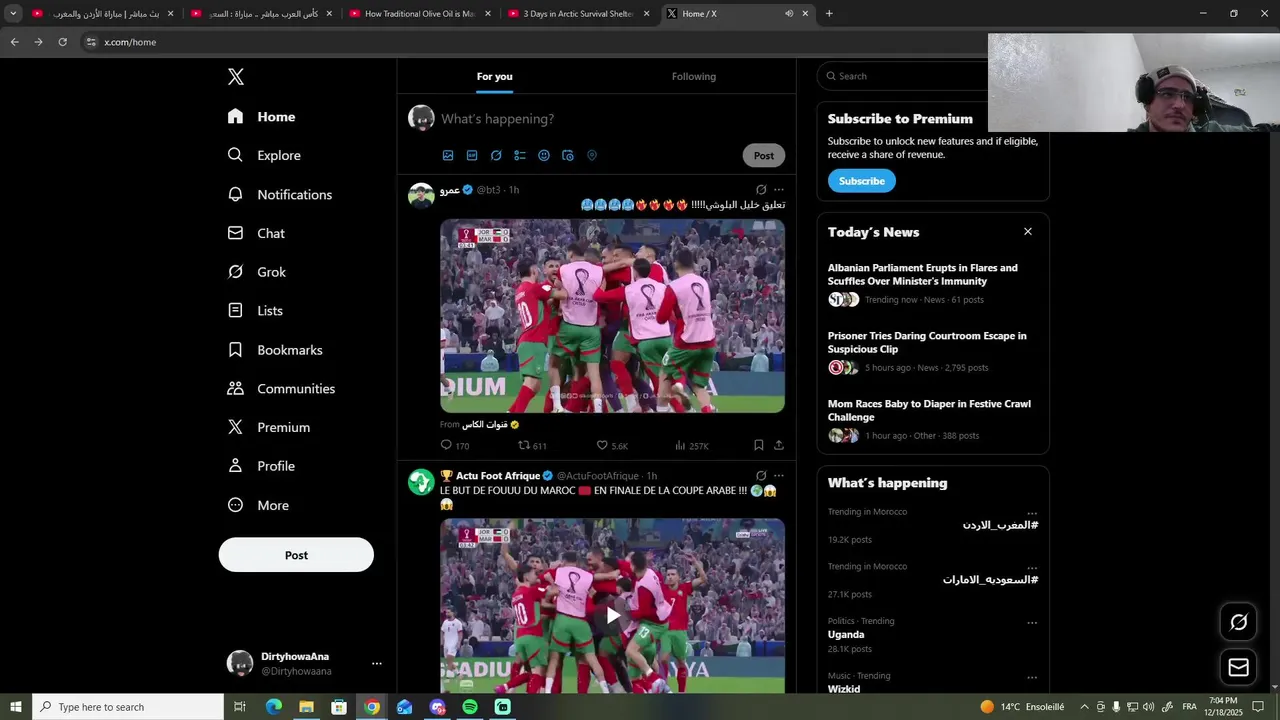
Task: Repost the @bt3 post with 611 reposts
Action: [x=532, y=445]
